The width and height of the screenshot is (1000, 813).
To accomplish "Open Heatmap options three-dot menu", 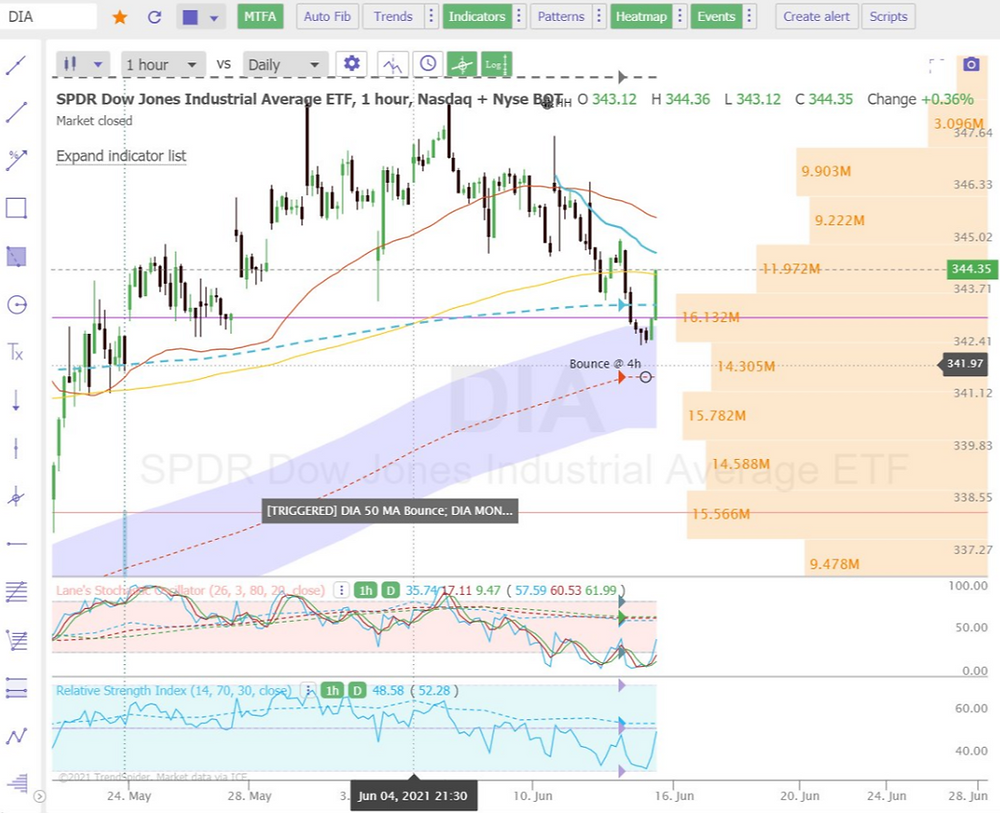I will pos(680,17).
